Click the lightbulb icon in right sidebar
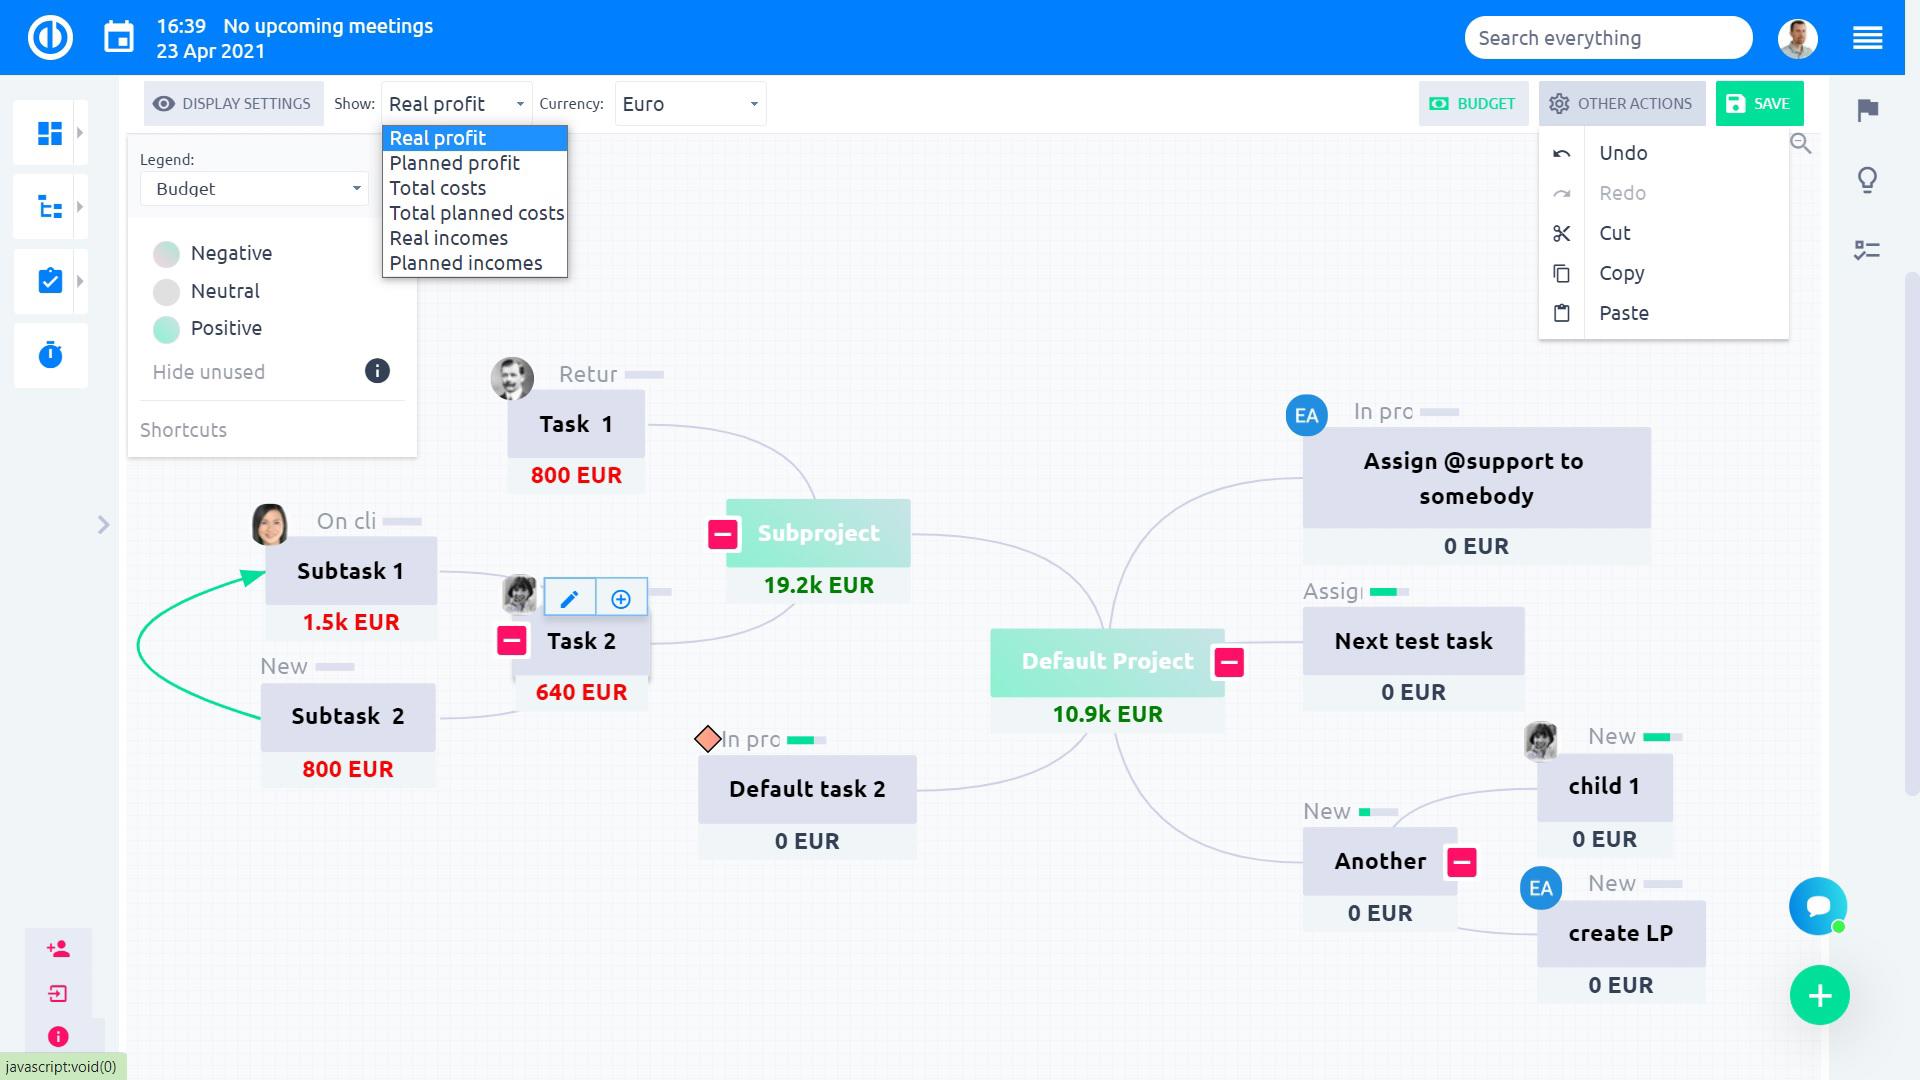1920x1080 pixels. click(x=1867, y=180)
